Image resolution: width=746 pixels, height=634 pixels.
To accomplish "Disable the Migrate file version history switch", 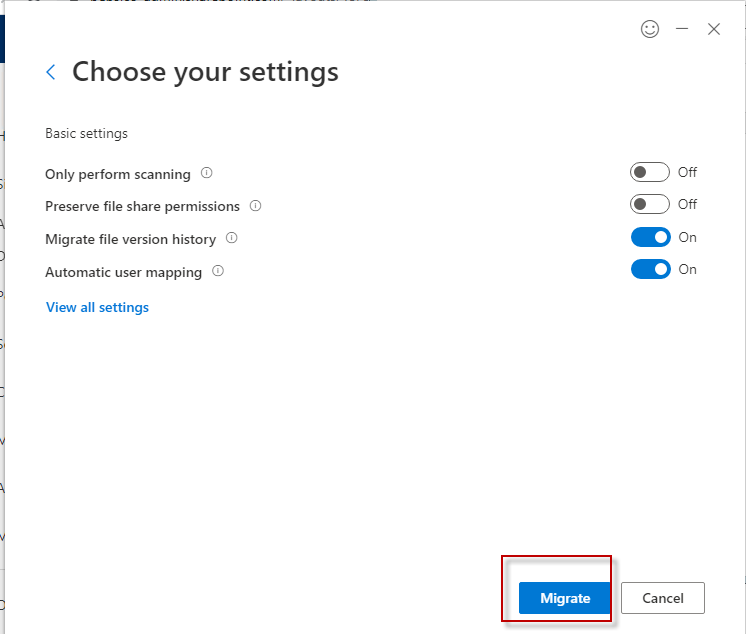I will [650, 237].
